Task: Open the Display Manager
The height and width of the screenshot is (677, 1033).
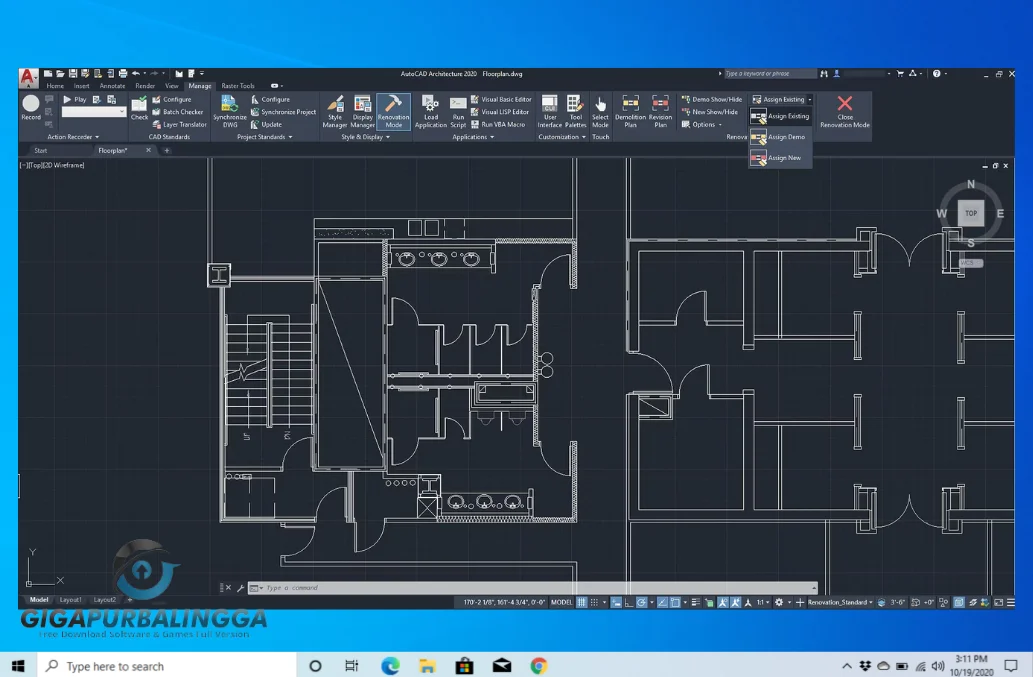Action: tap(362, 111)
